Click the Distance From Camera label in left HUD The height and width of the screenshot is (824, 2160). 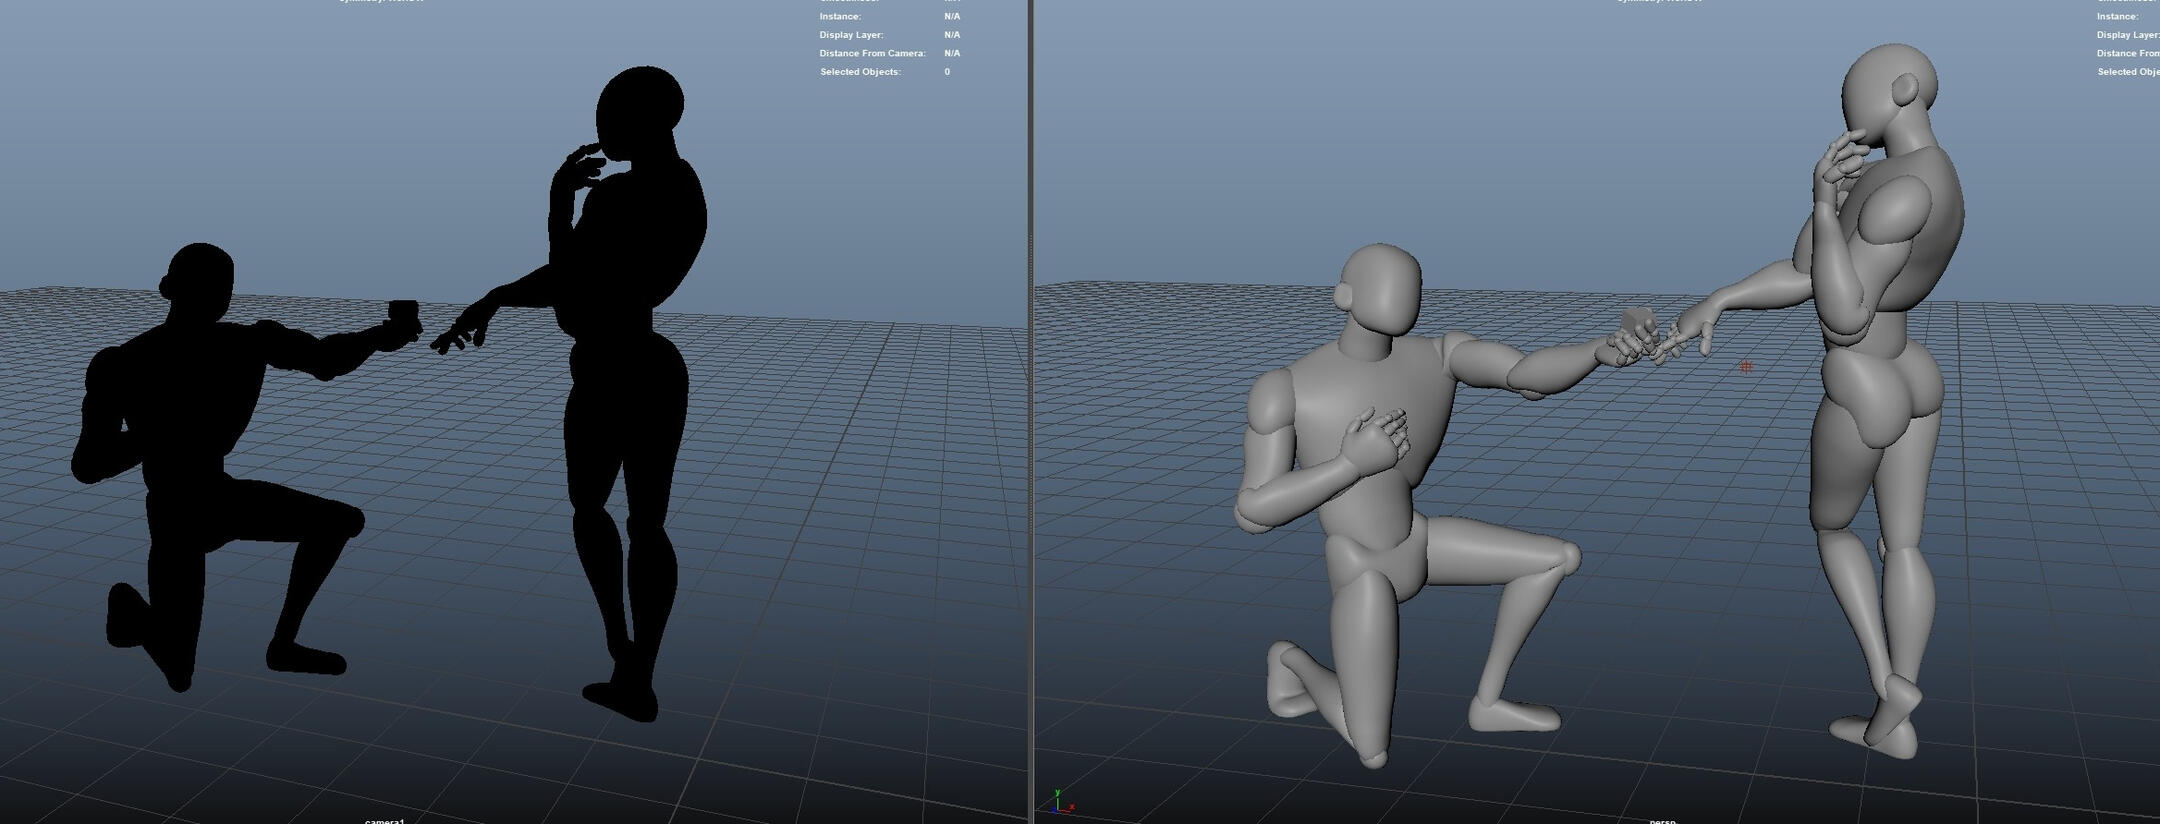[872, 53]
